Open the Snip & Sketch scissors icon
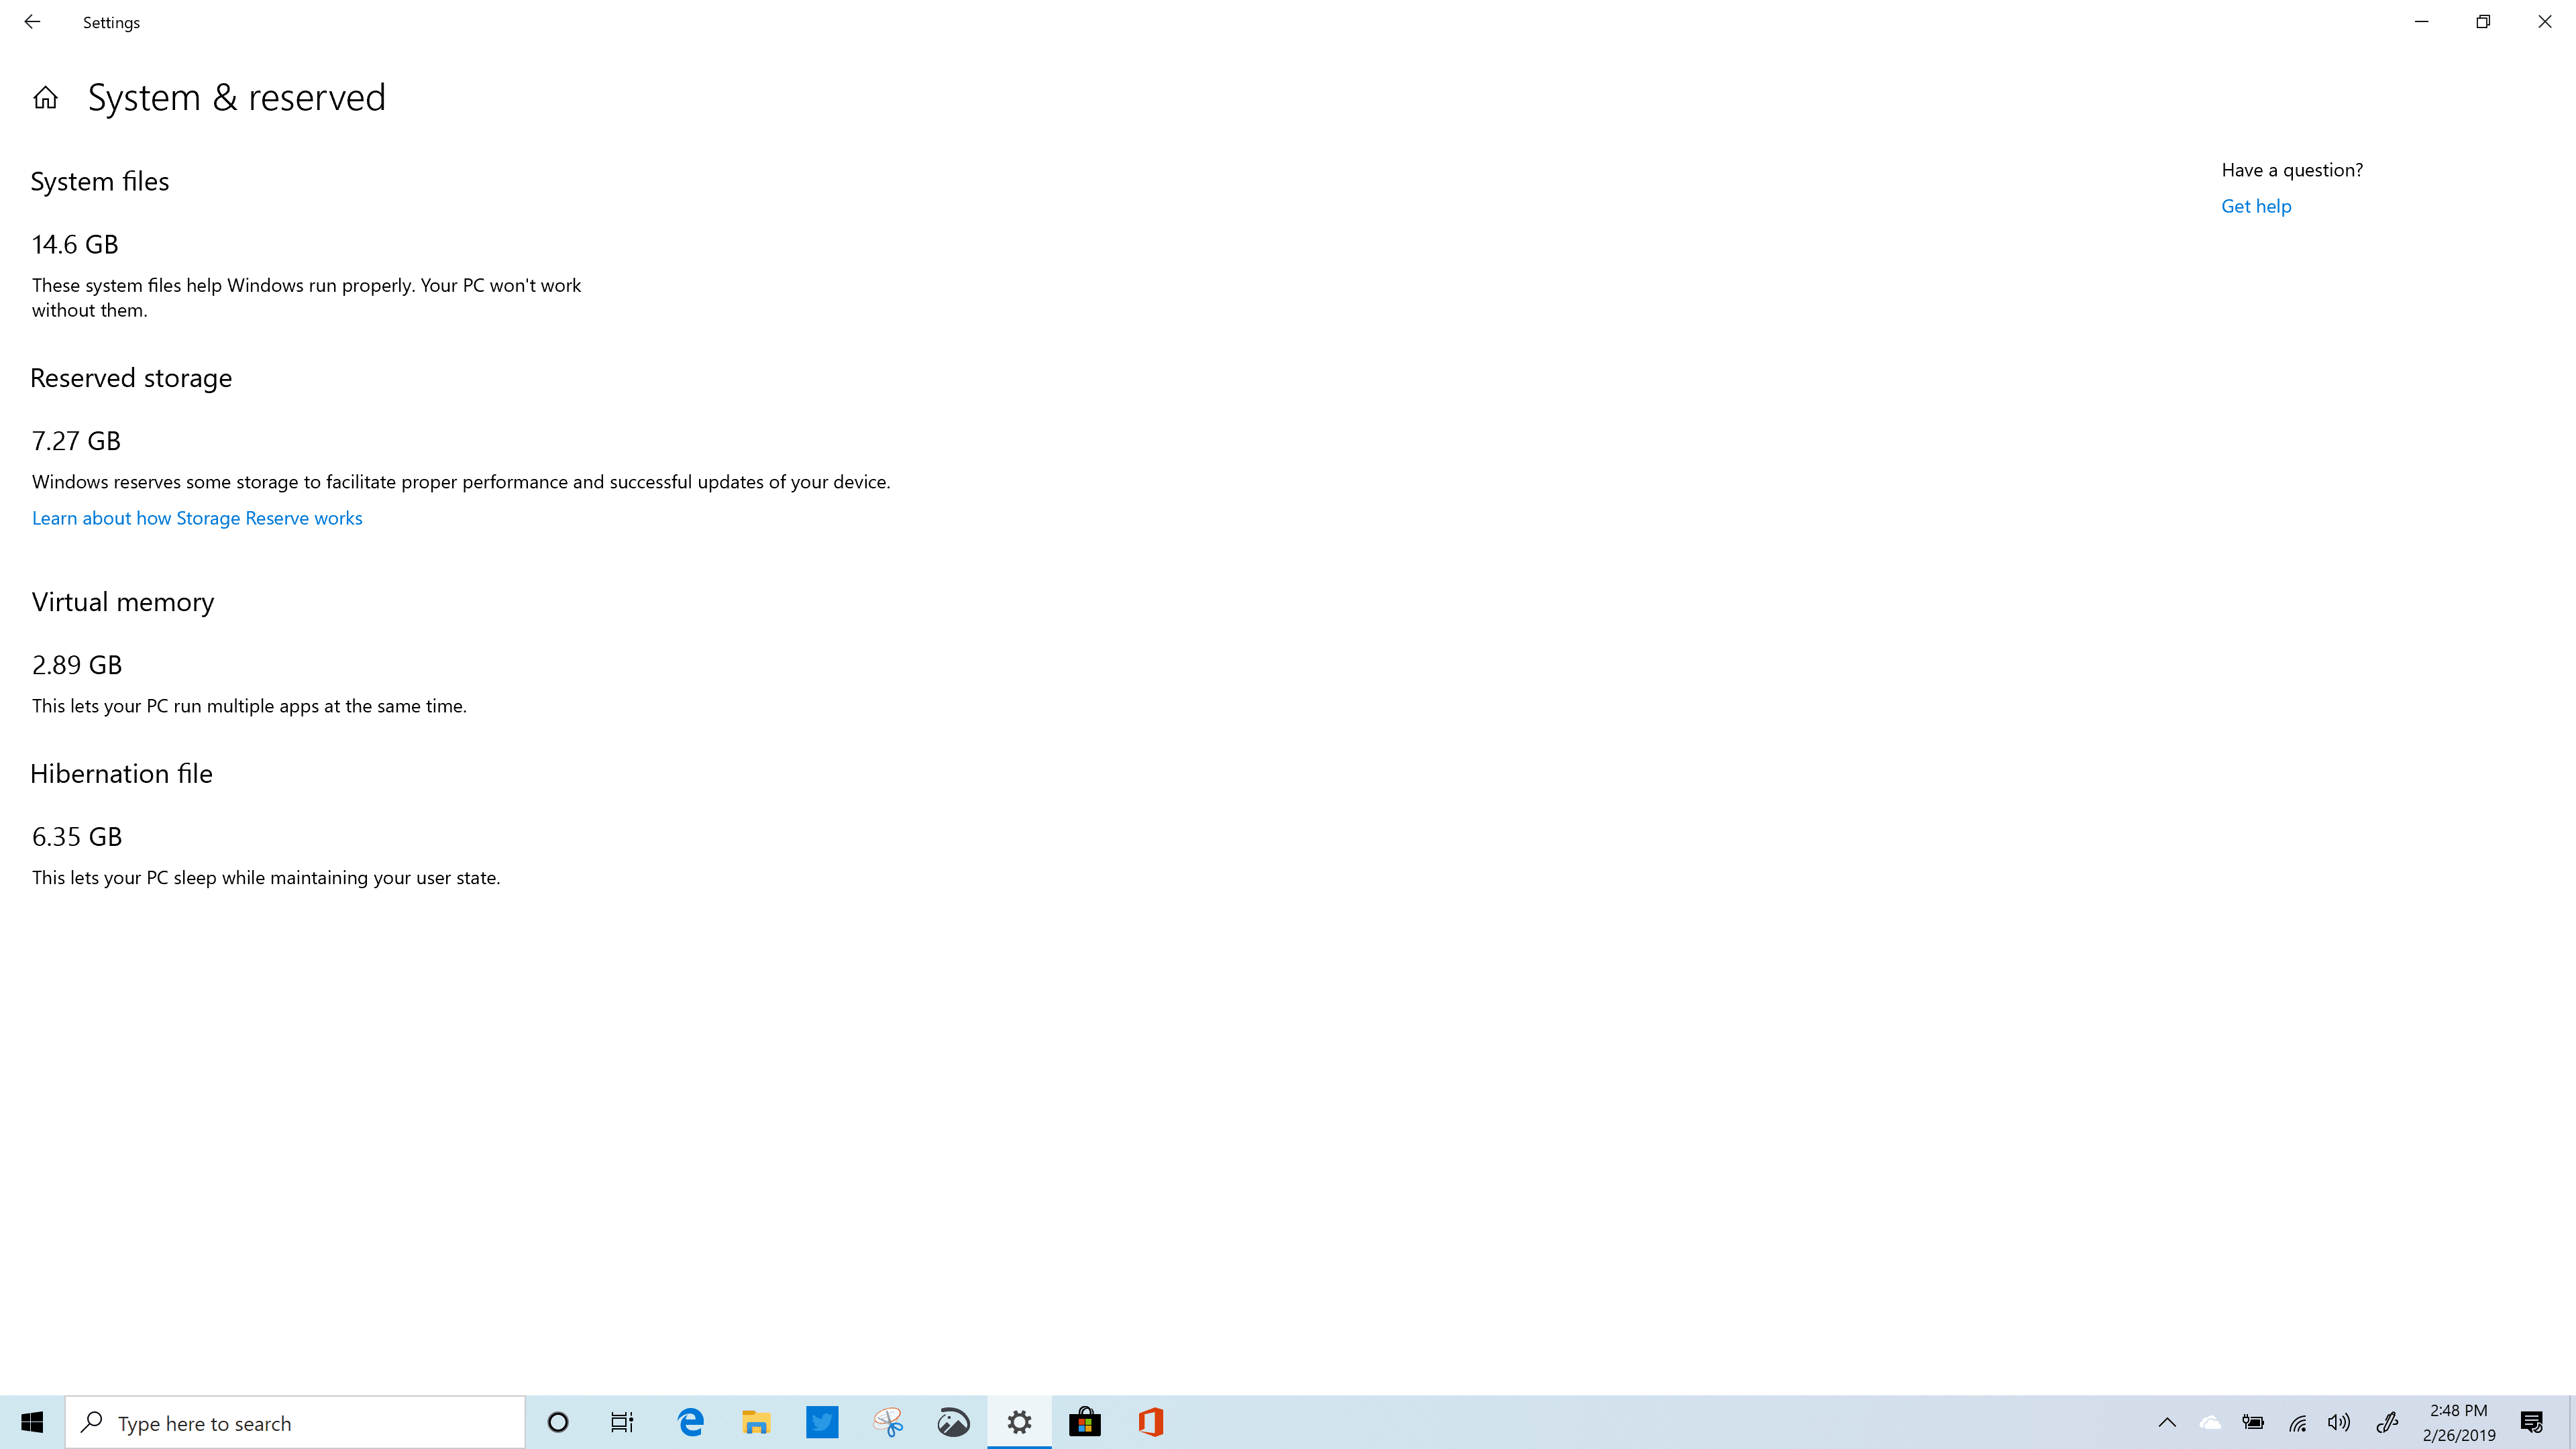This screenshot has height=1449, width=2576. 888,1422
